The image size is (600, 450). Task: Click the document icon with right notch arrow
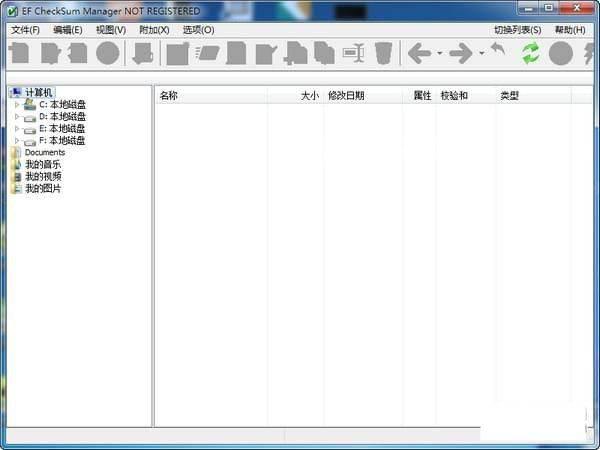51,53
